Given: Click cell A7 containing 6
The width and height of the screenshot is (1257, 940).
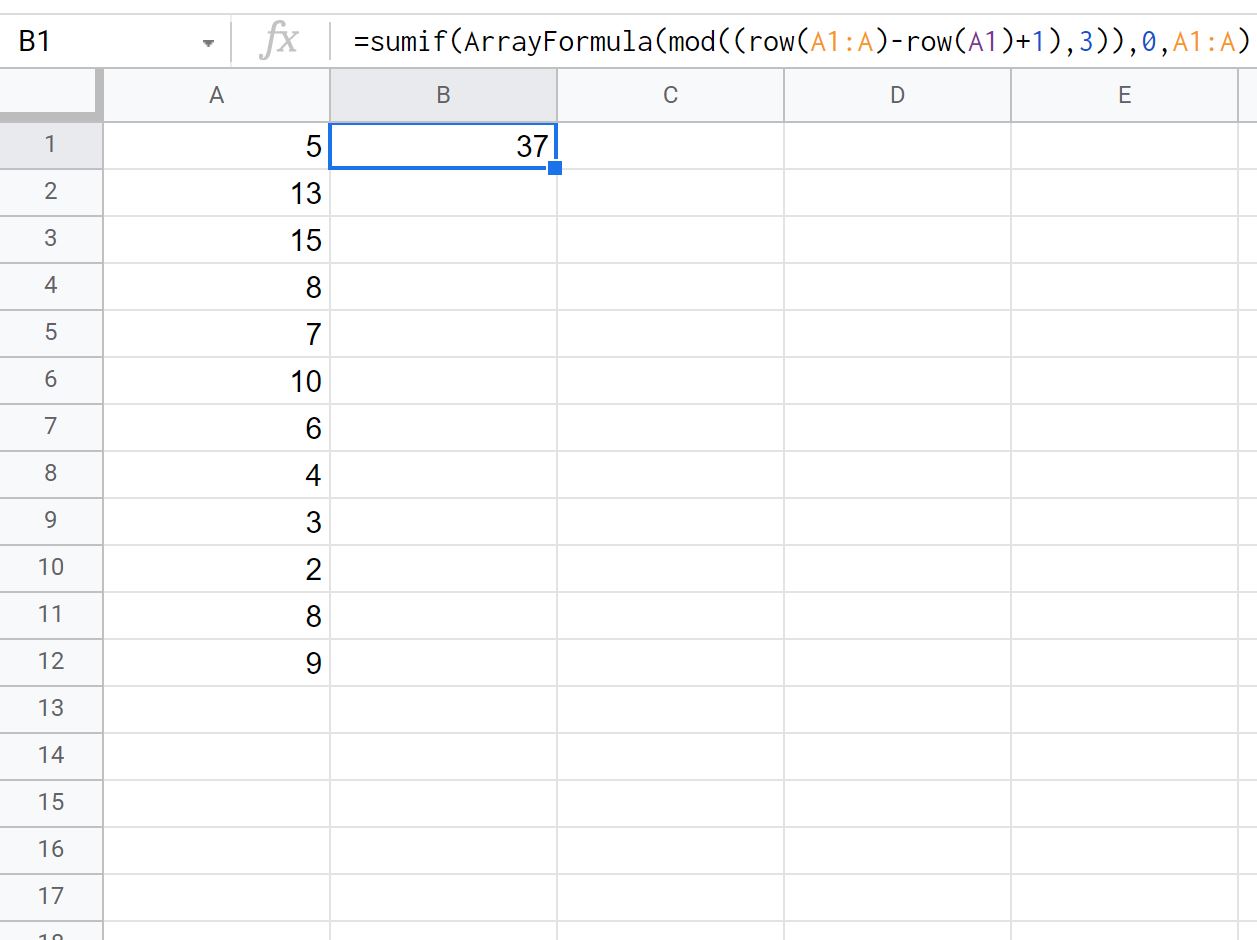Looking at the screenshot, I should (x=217, y=428).
